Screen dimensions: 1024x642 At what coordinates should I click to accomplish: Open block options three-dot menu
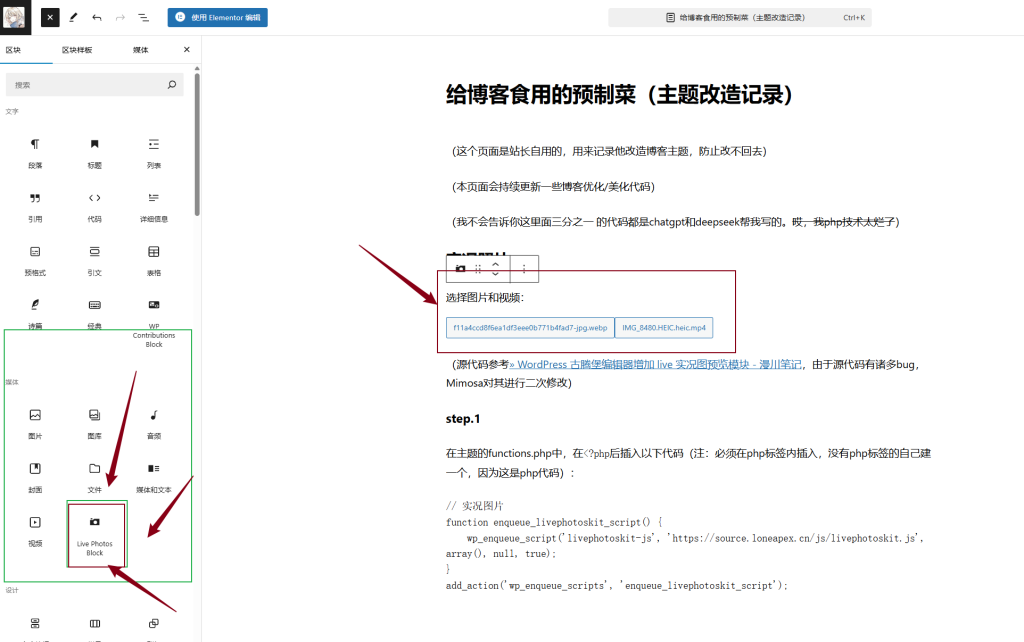524,269
